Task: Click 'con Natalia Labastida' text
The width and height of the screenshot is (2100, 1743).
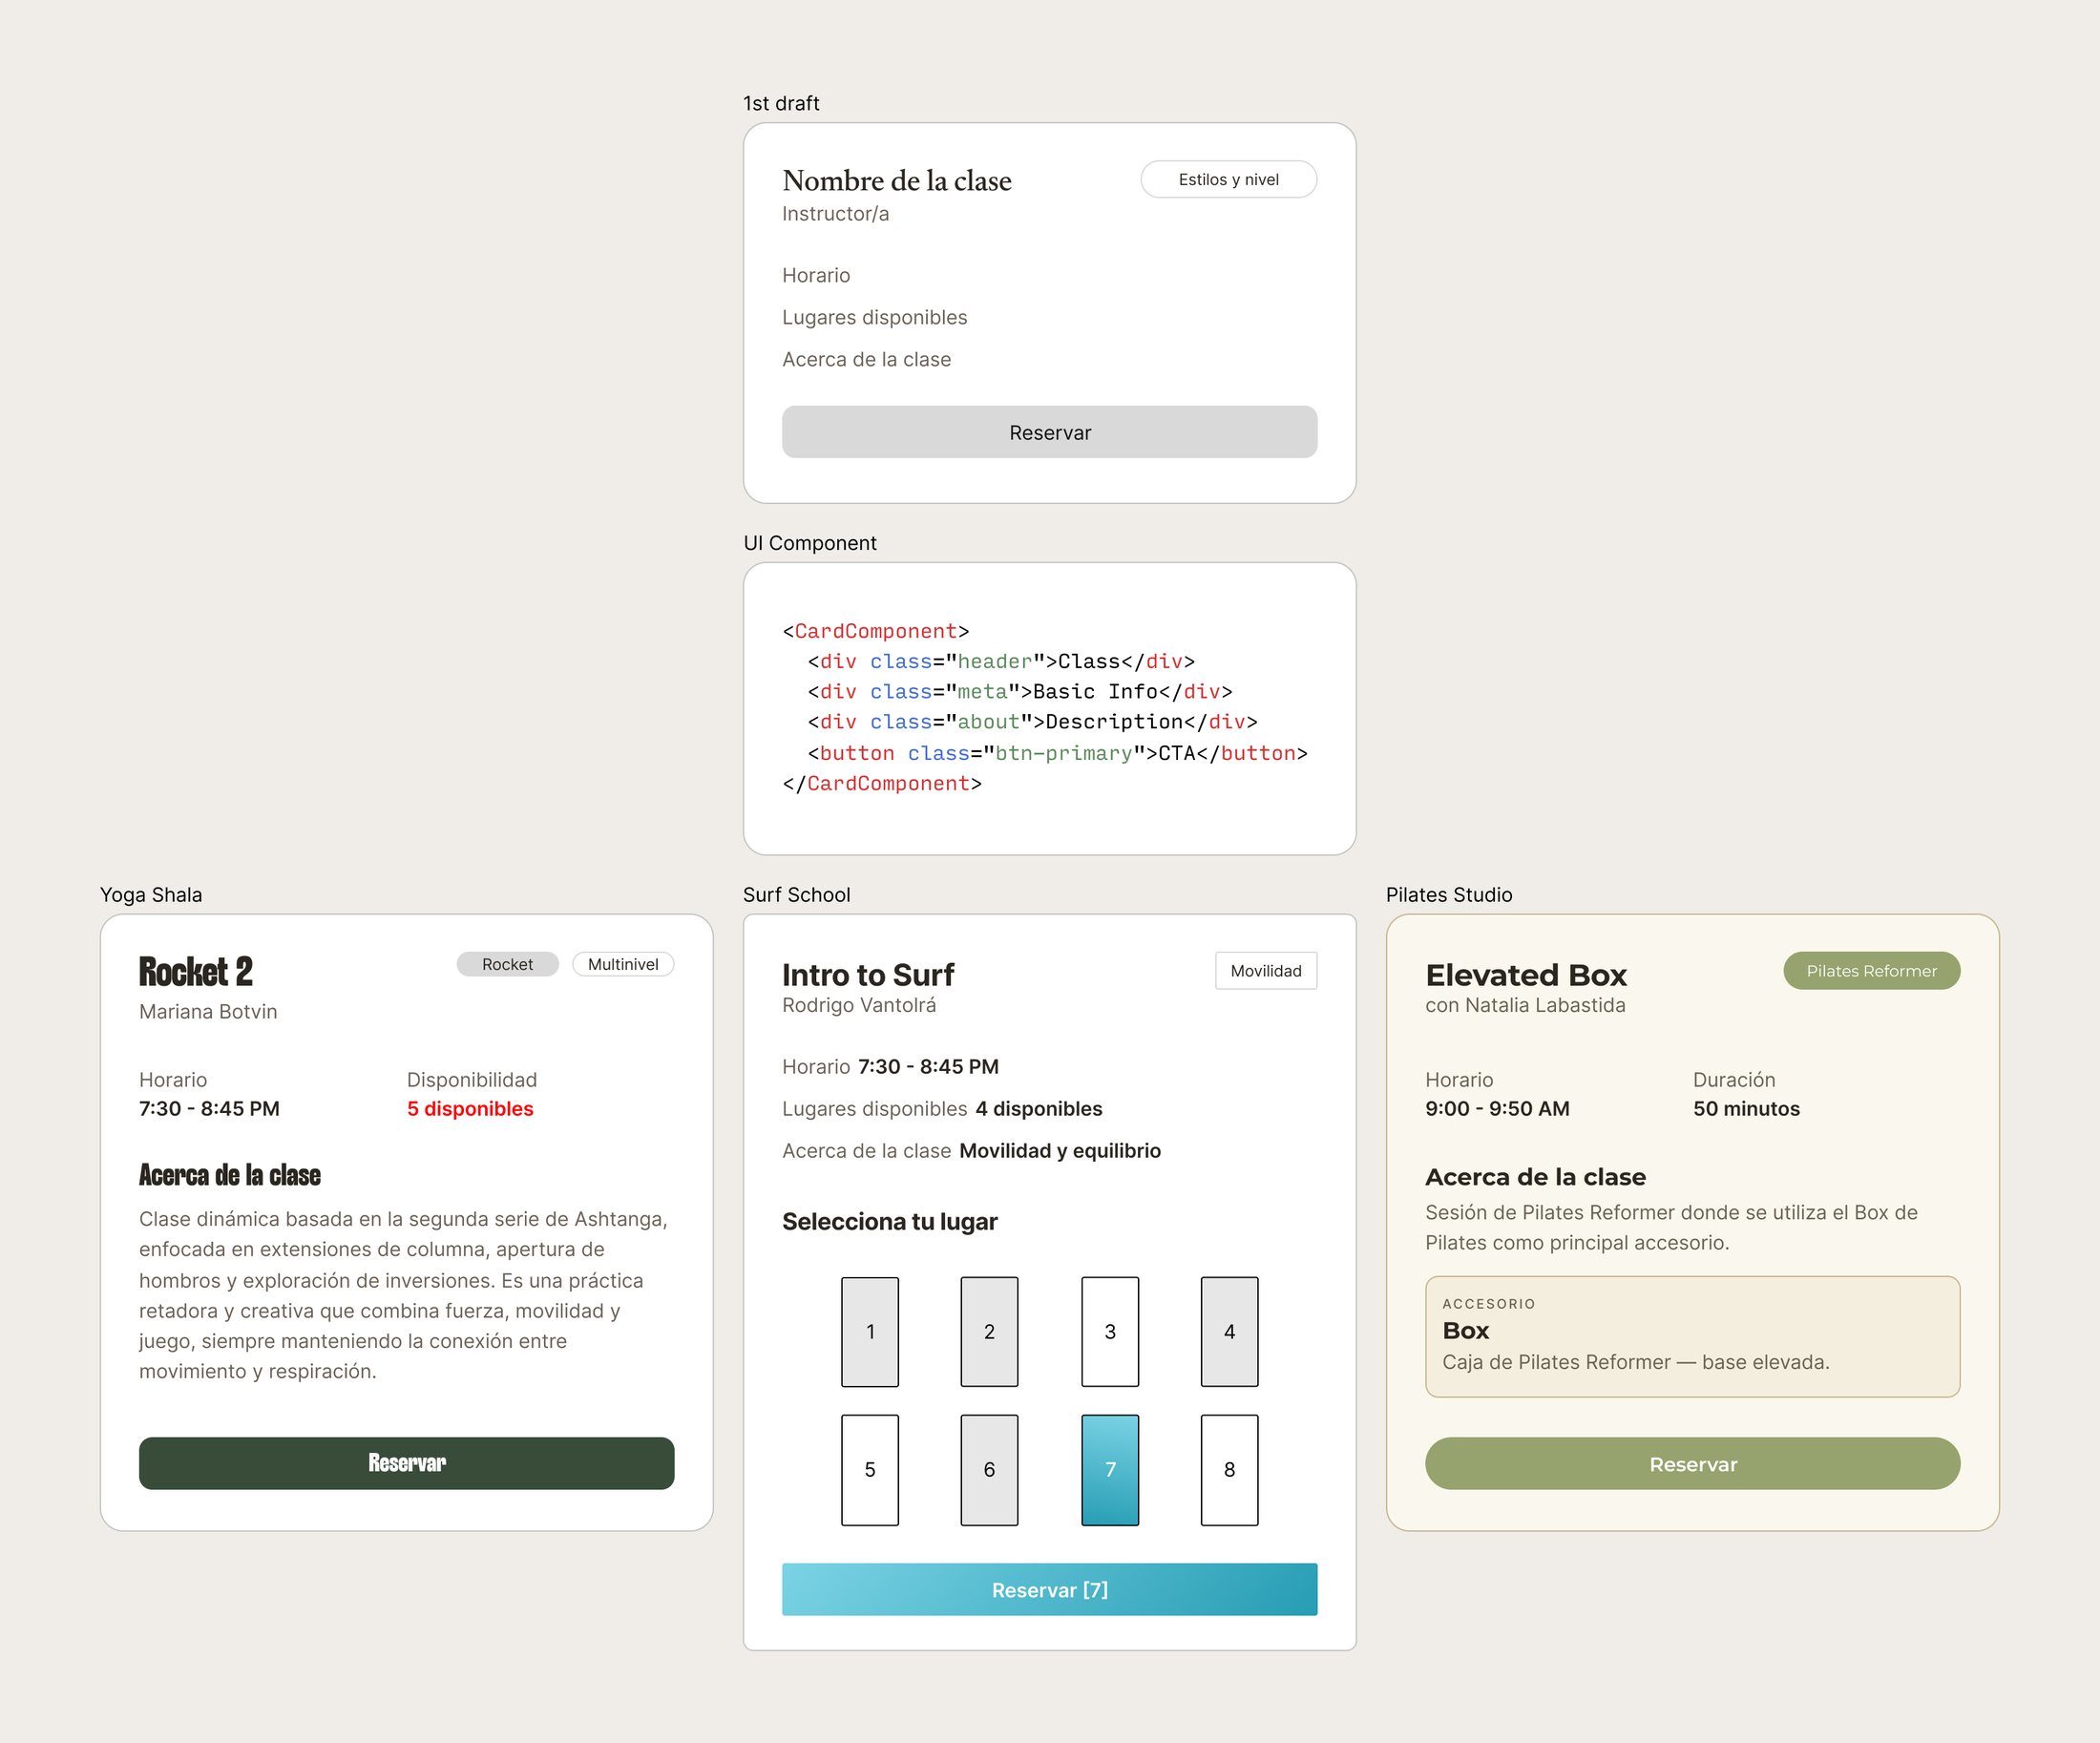Action: [1525, 1005]
